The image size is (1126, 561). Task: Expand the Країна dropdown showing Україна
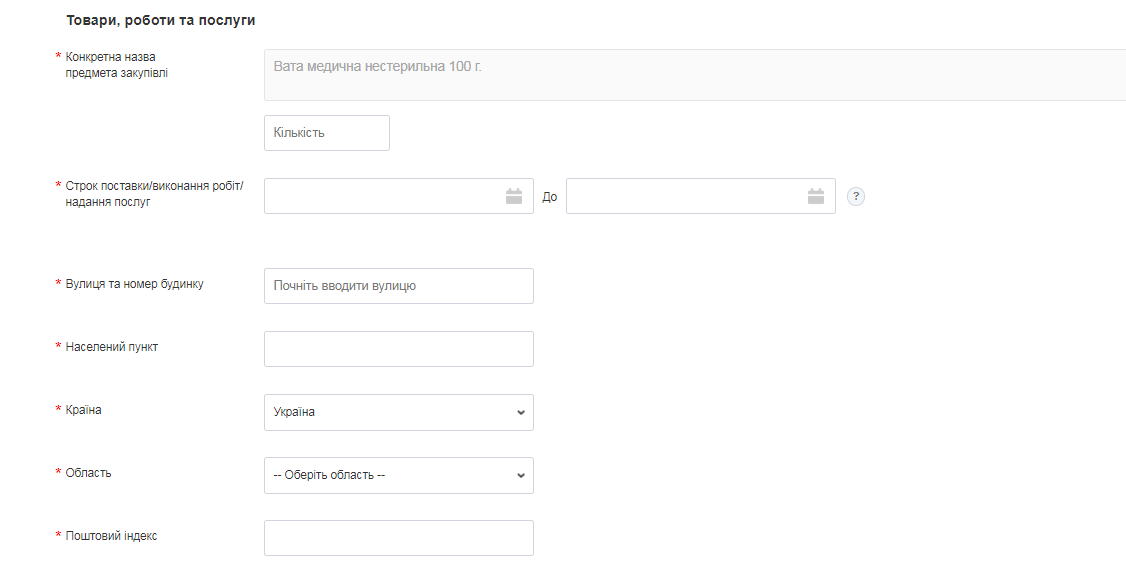click(x=398, y=412)
